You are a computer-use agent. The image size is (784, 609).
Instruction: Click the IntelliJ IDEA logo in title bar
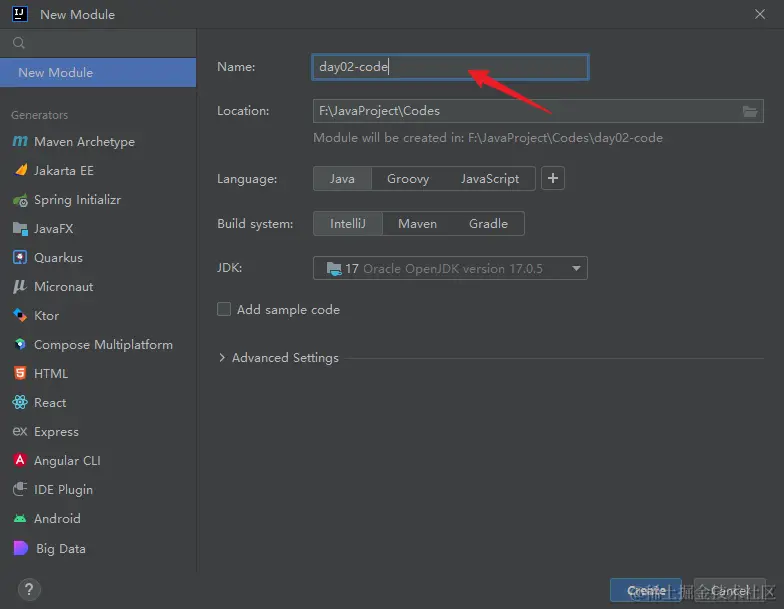20,14
